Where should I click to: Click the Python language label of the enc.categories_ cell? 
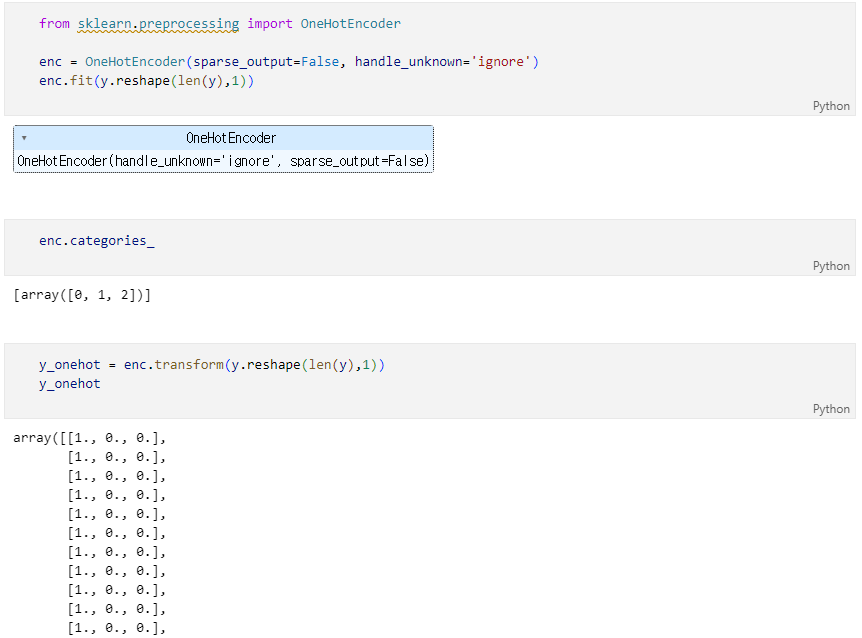click(x=831, y=266)
